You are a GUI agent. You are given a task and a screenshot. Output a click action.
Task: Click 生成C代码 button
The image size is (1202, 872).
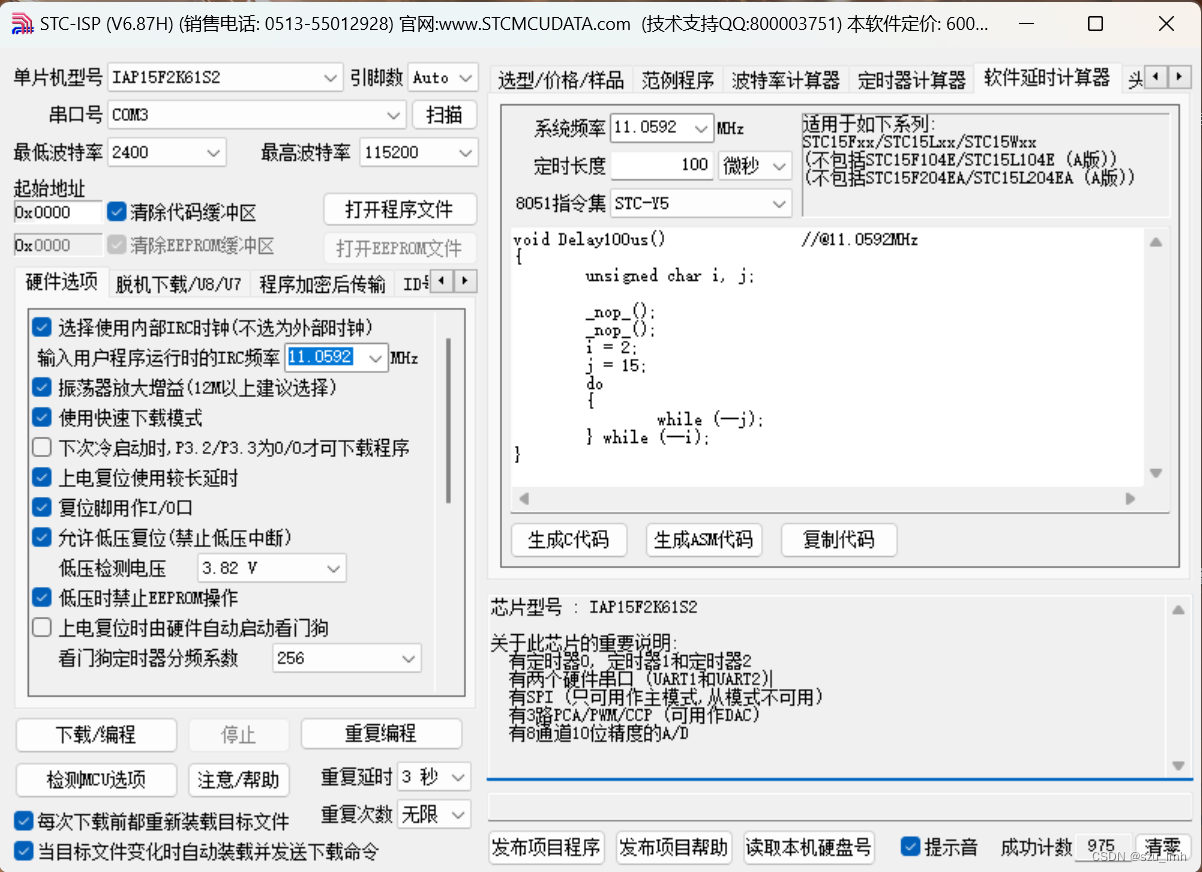(568, 540)
